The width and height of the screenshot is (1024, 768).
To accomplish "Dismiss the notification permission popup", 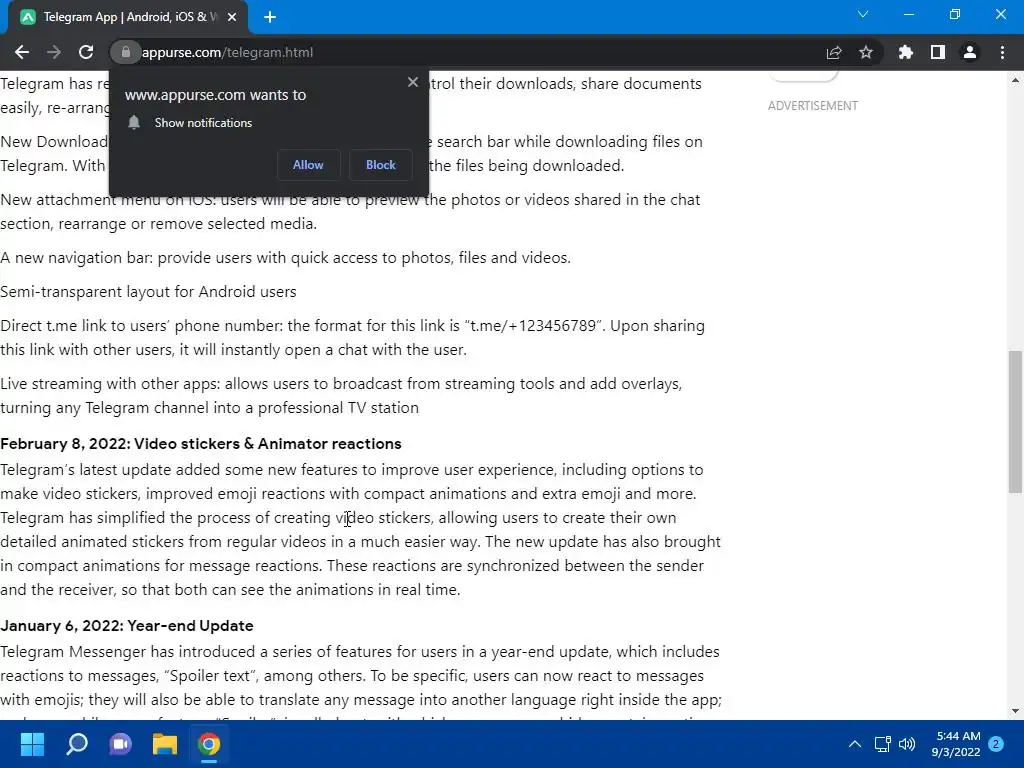I will (x=413, y=82).
